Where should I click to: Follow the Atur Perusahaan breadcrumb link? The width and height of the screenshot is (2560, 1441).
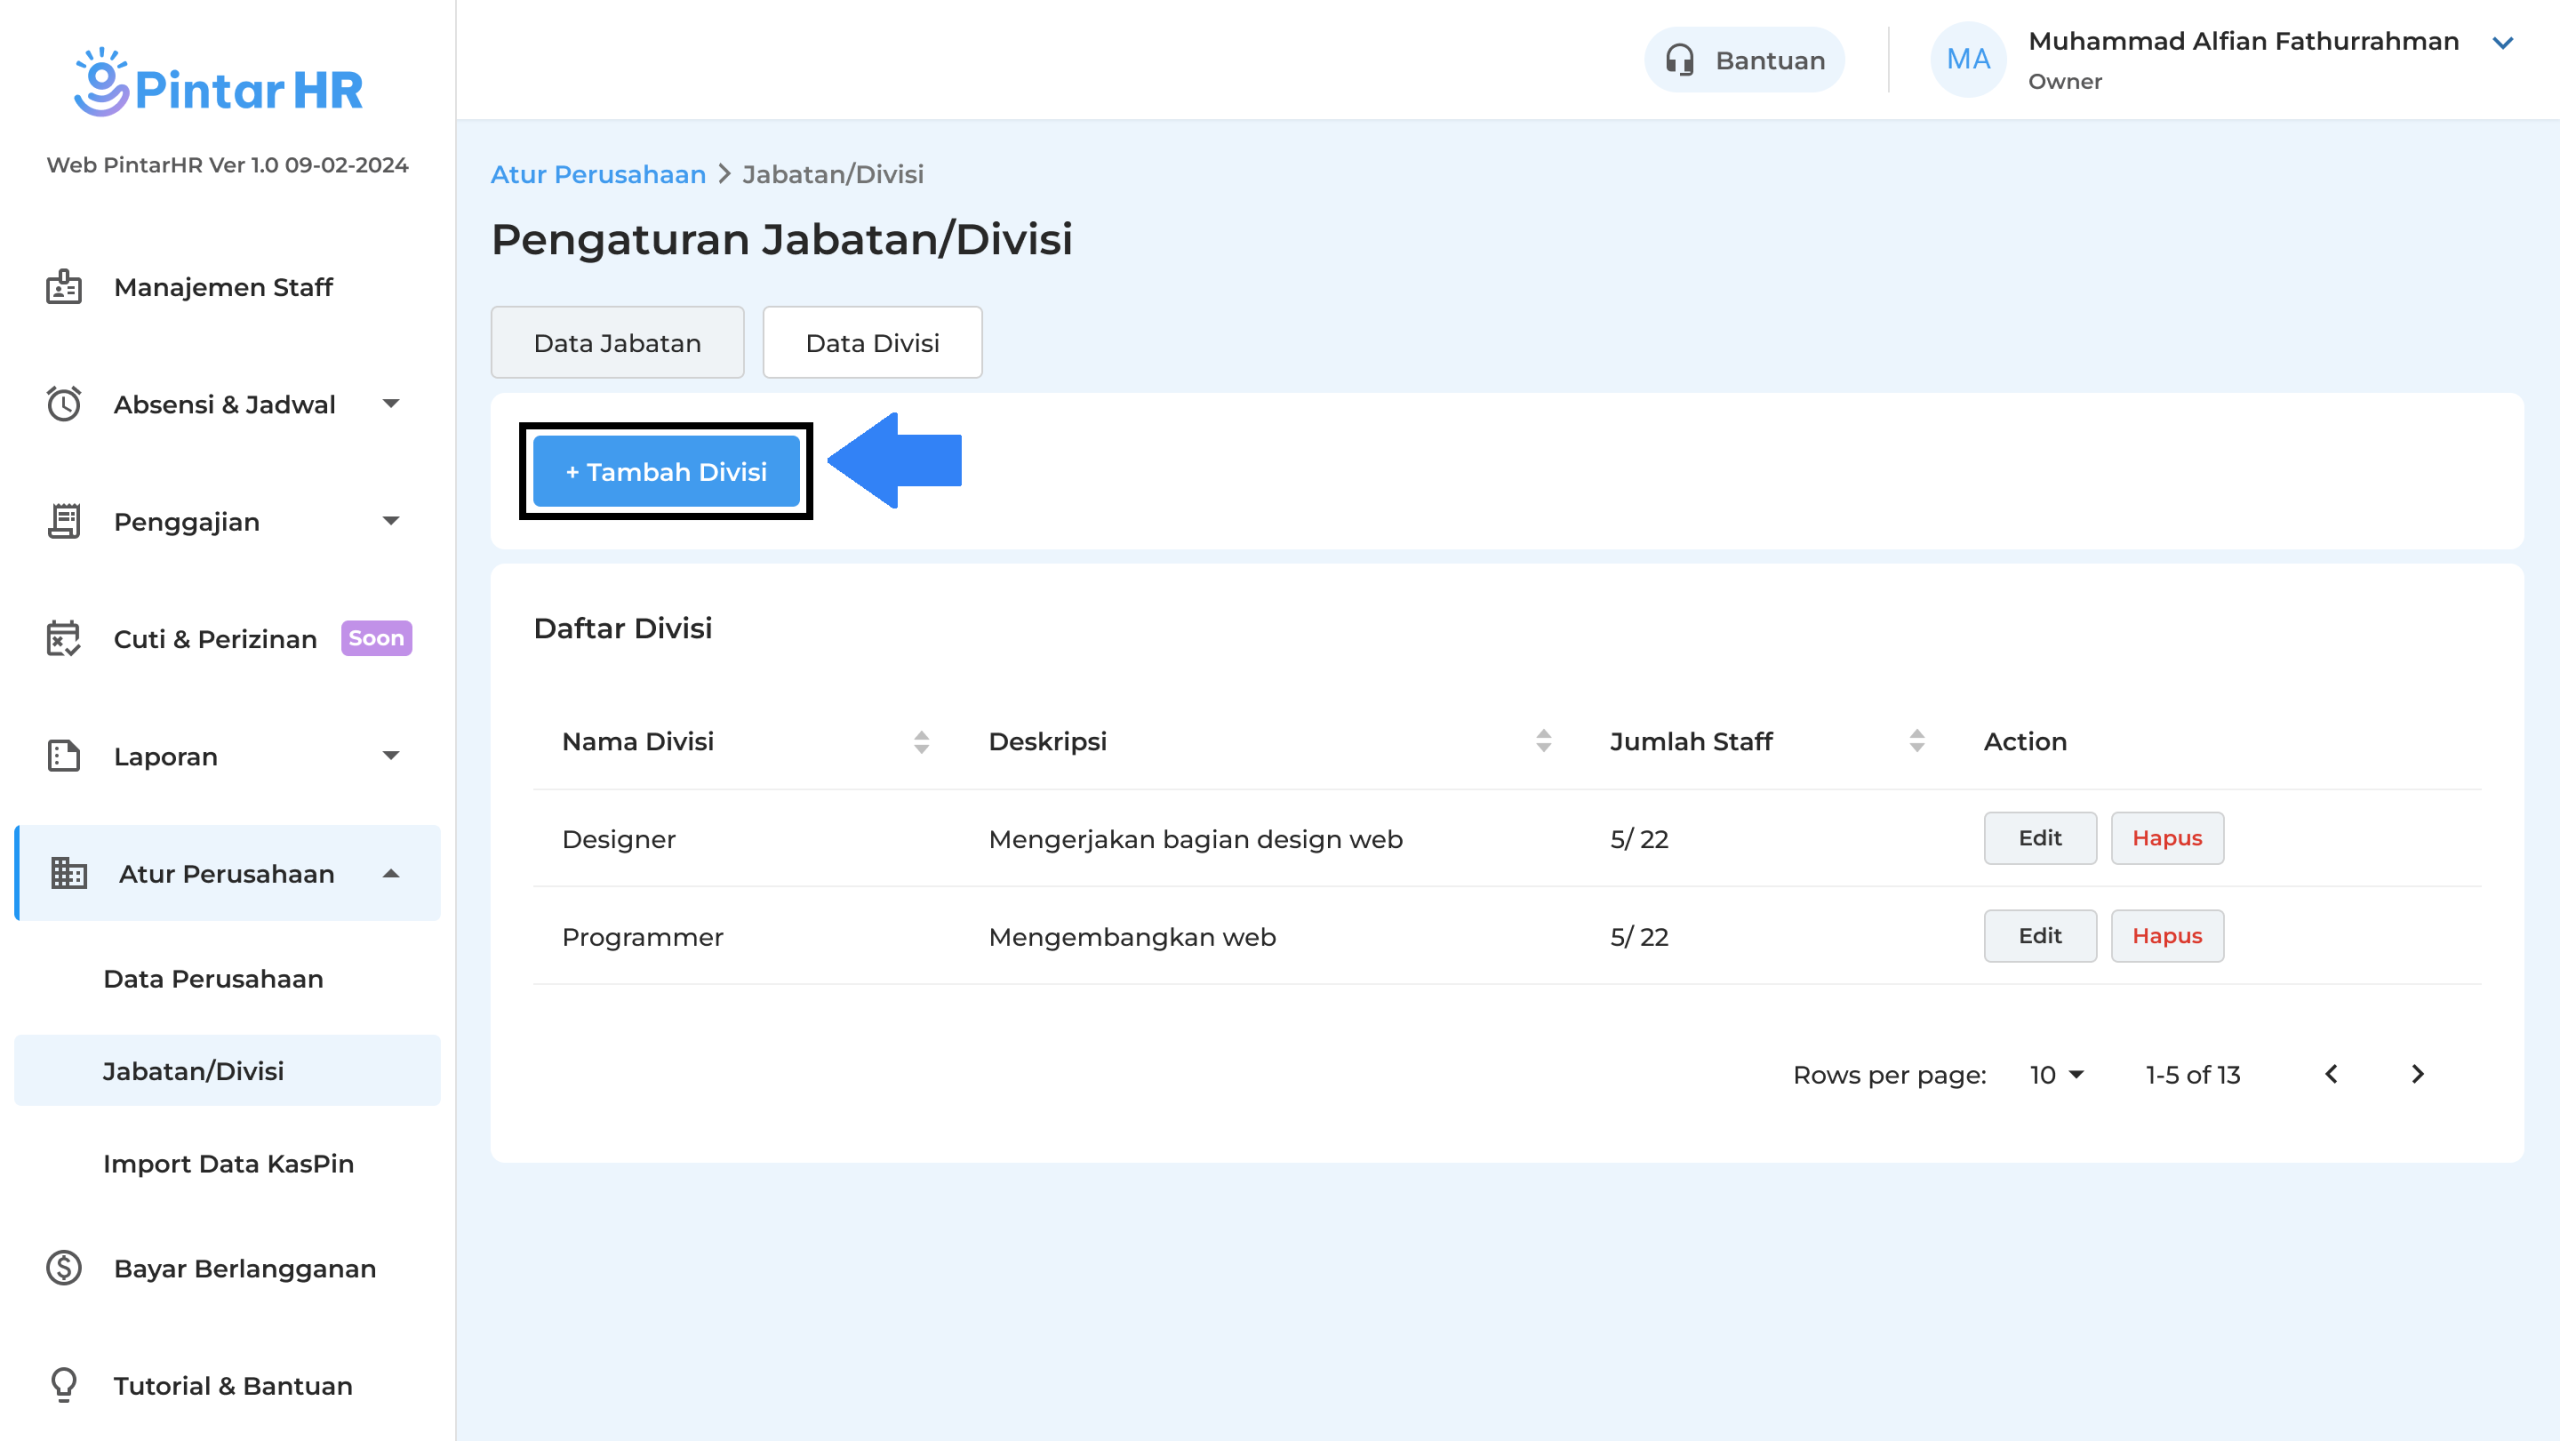click(x=598, y=174)
